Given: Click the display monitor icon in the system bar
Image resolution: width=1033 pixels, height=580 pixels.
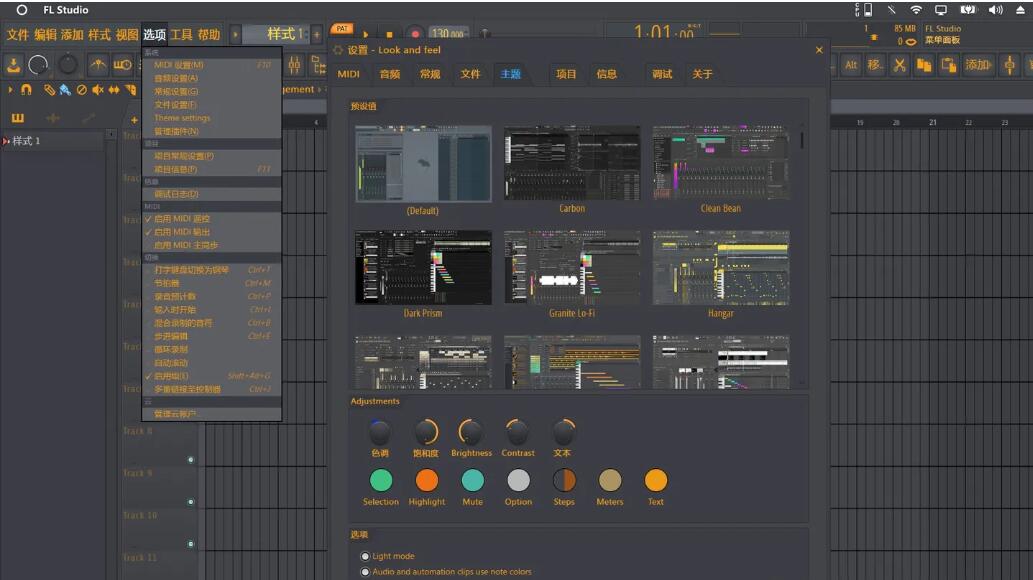Looking at the screenshot, I should coord(941,10).
